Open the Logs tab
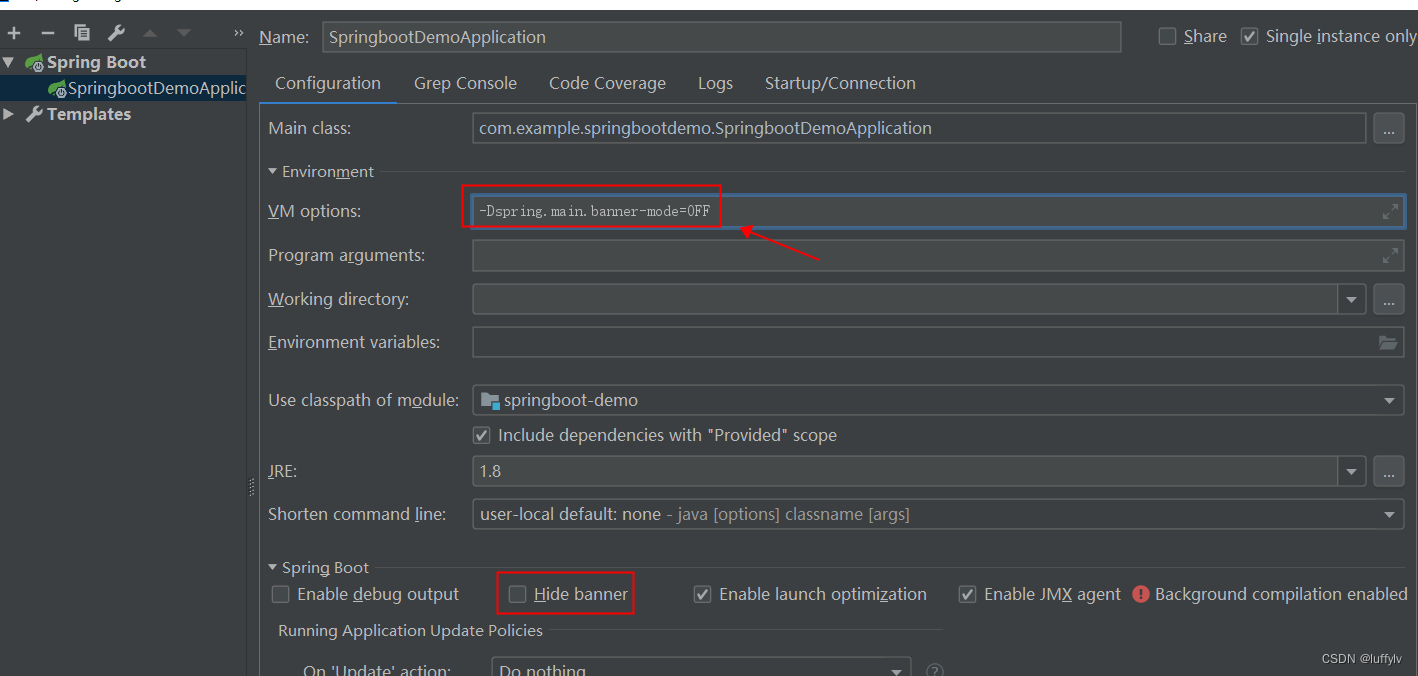 (715, 83)
